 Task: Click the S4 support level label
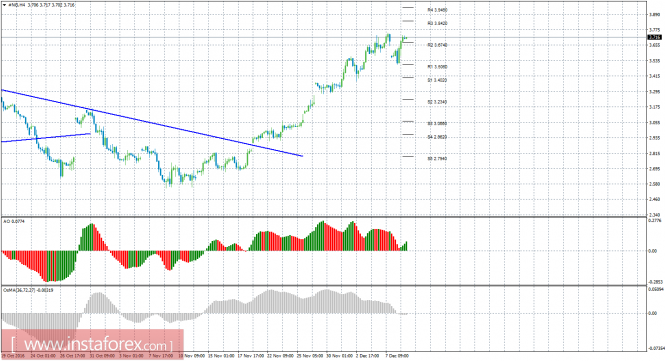click(437, 137)
